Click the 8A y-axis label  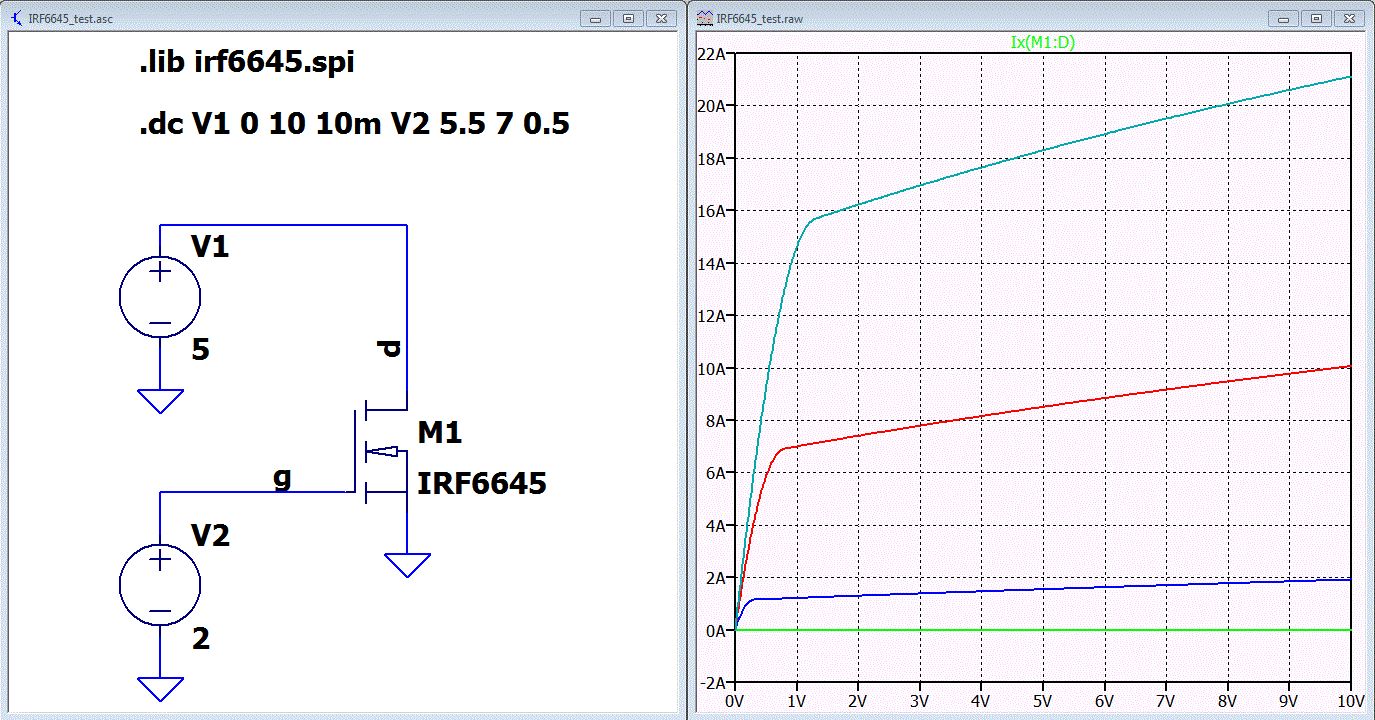pos(715,421)
